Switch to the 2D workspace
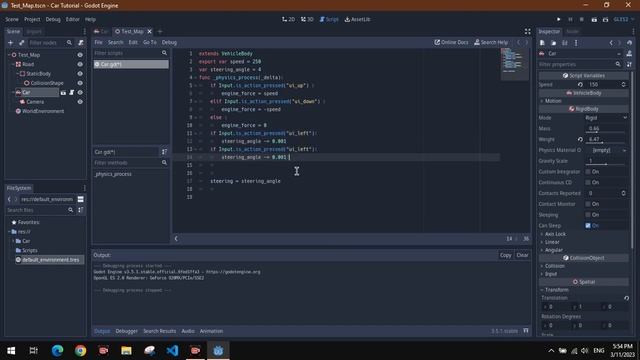Image resolution: width=640 pixels, height=360 pixels. (288, 19)
